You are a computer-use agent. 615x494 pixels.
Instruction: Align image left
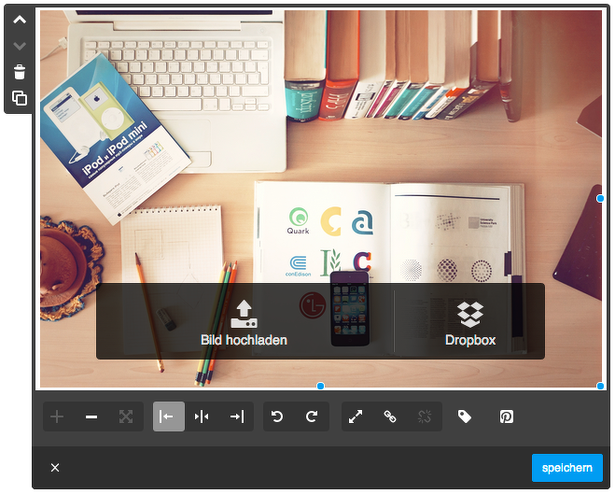coord(169,417)
